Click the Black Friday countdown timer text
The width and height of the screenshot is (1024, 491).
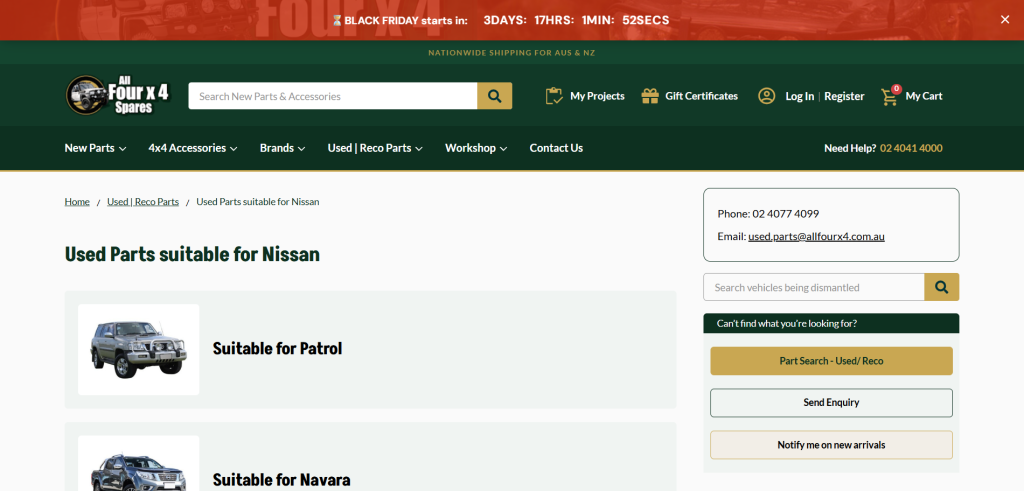[577, 20]
